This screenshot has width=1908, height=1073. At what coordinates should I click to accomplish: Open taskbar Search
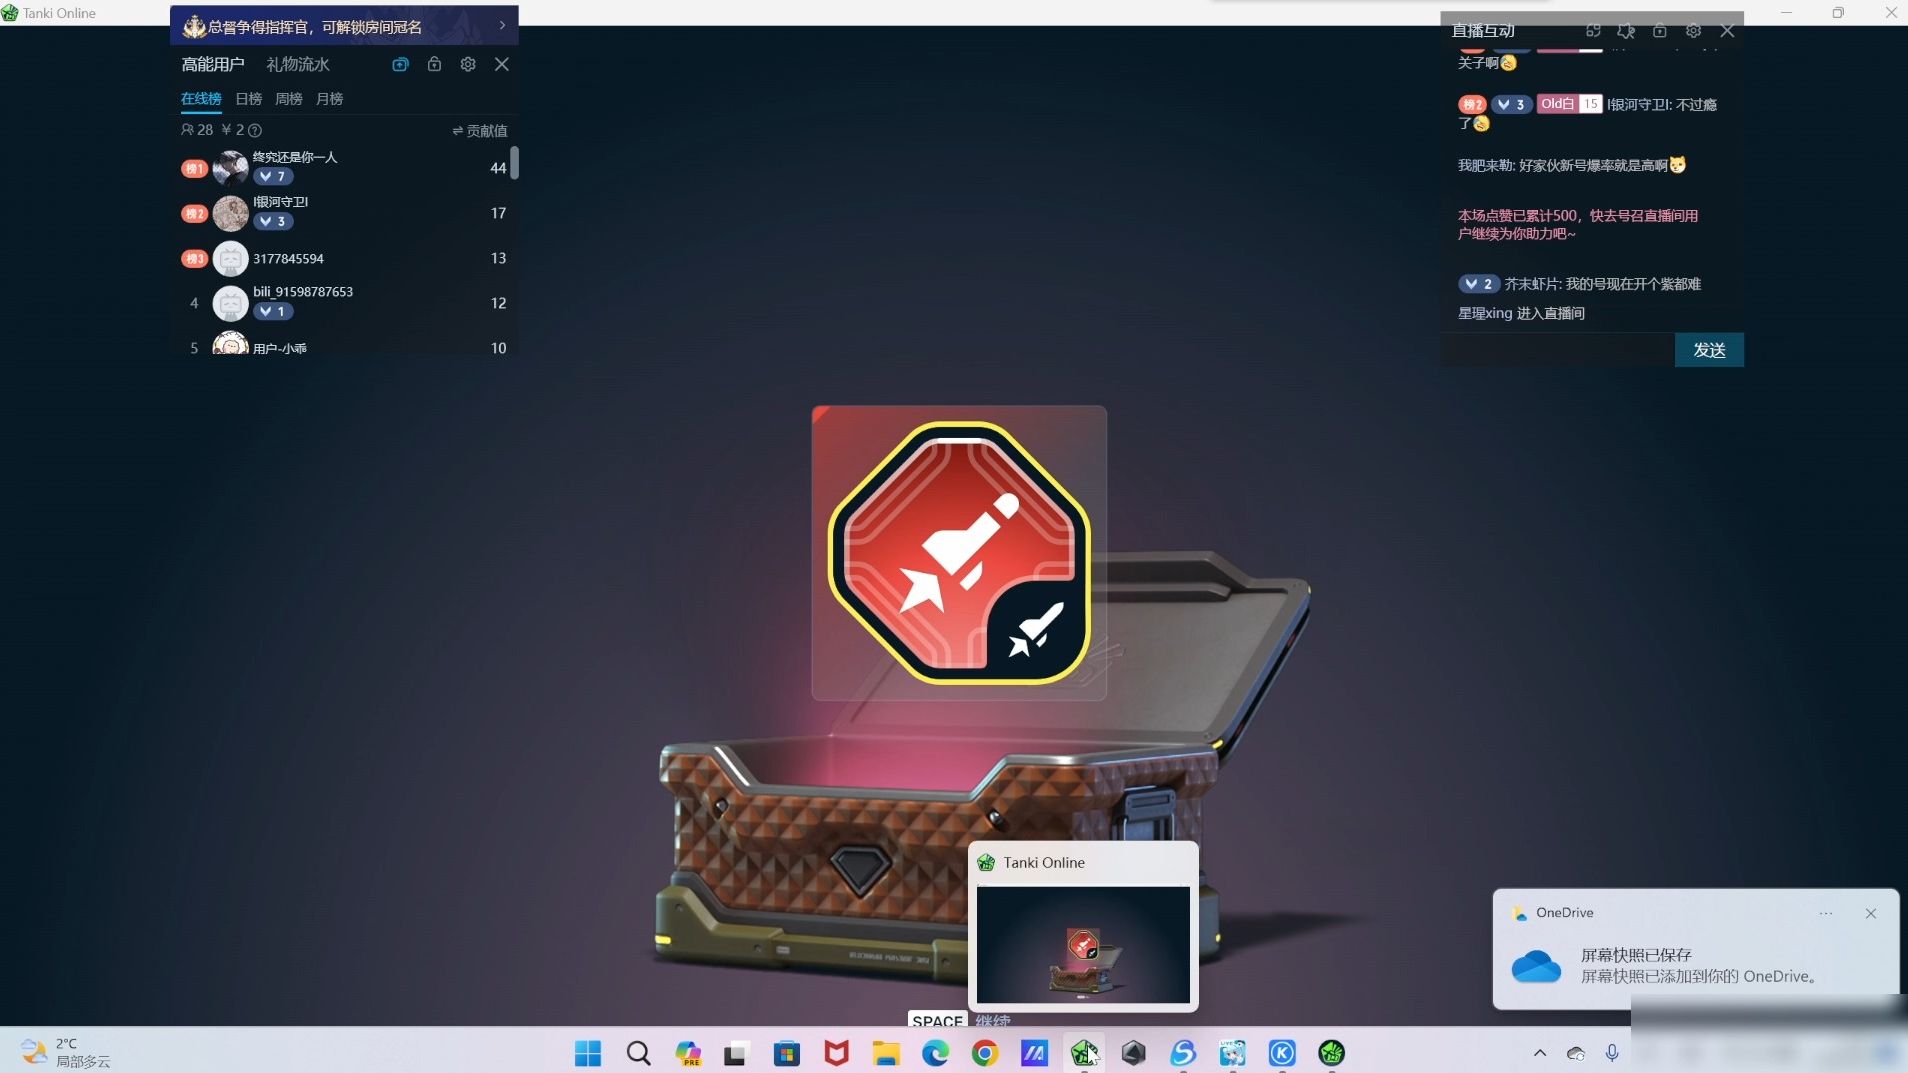638,1053
